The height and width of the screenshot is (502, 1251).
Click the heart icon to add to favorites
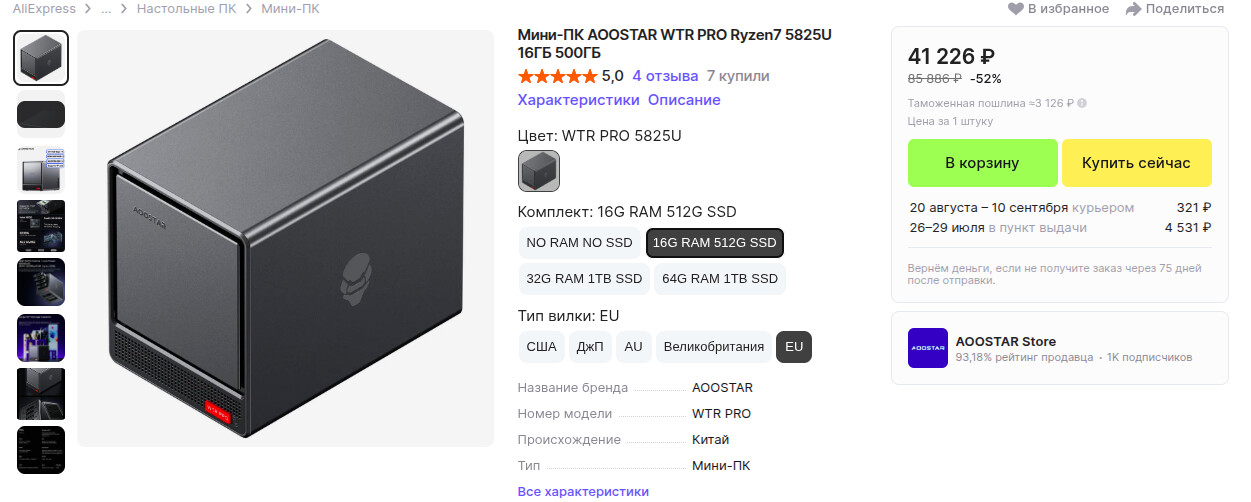tap(1015, 9)
